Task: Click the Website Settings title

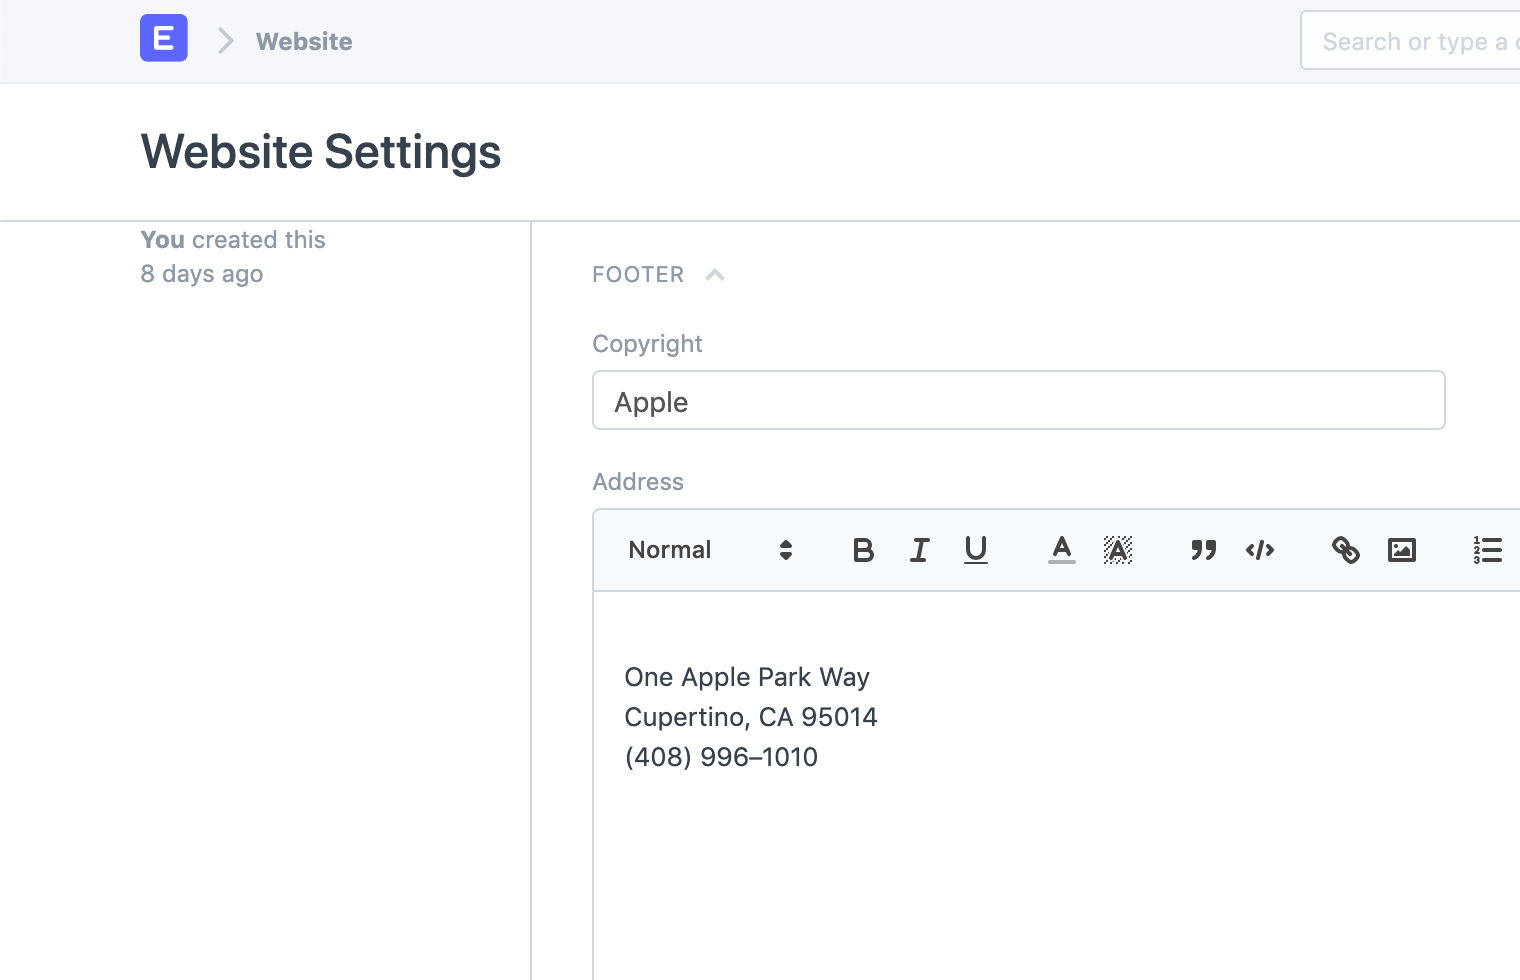Action: 320,151
